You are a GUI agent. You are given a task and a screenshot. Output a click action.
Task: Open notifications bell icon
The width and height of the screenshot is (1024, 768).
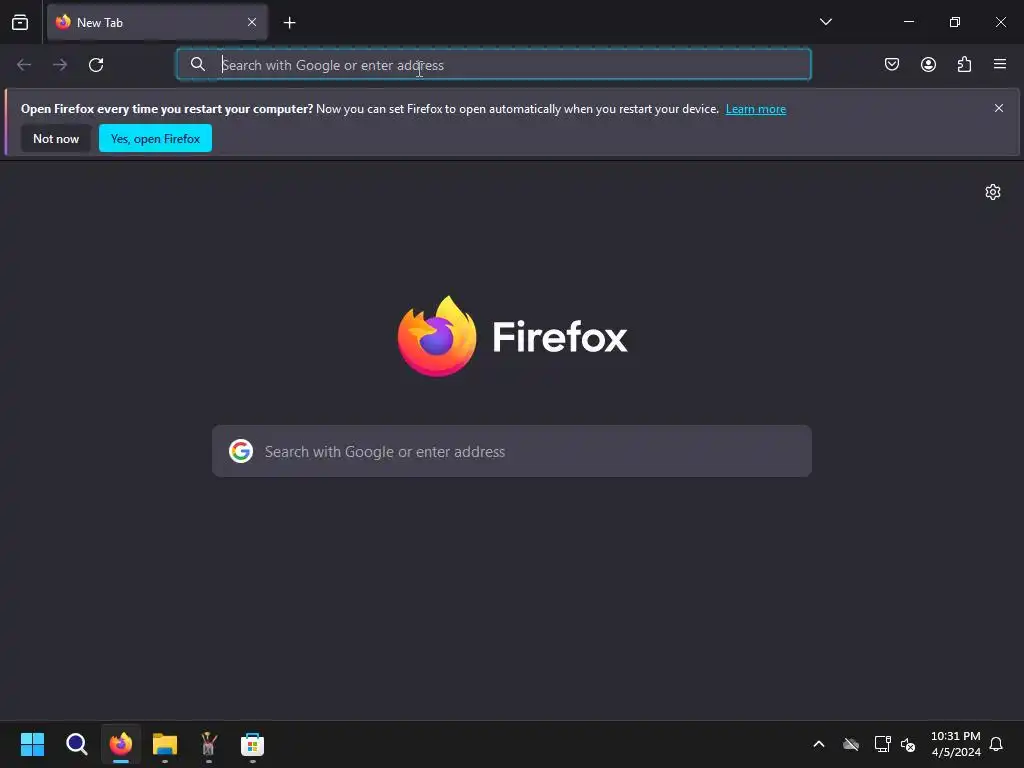[x=996, y=744]
